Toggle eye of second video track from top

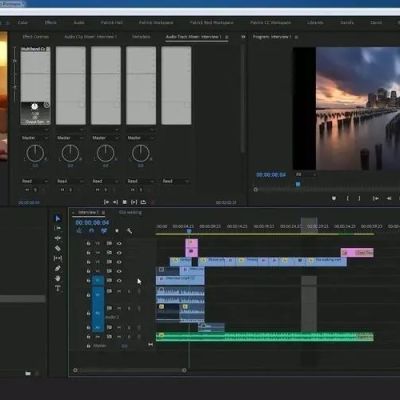click(x=119, y=253)
